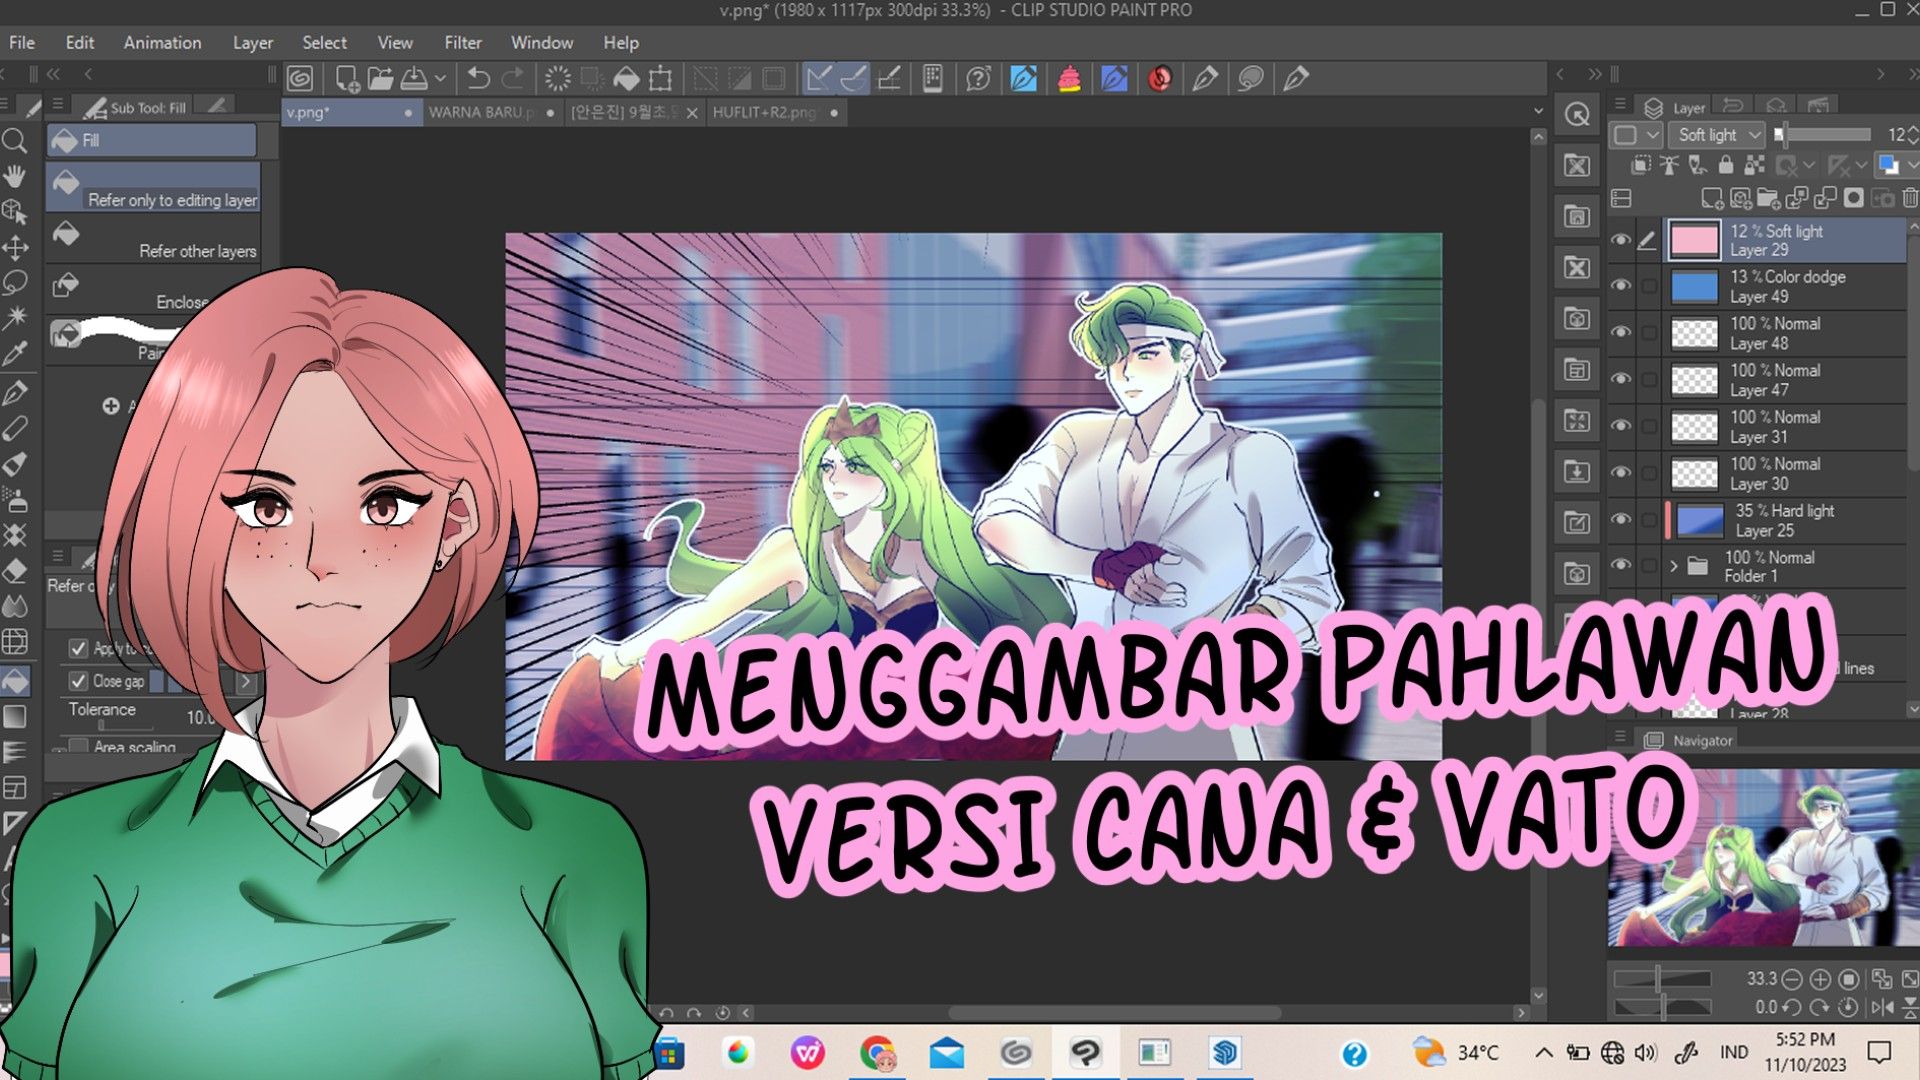Select the Operation object tool
Screen dimensions: 1920x1080
[x=15, y=212]
